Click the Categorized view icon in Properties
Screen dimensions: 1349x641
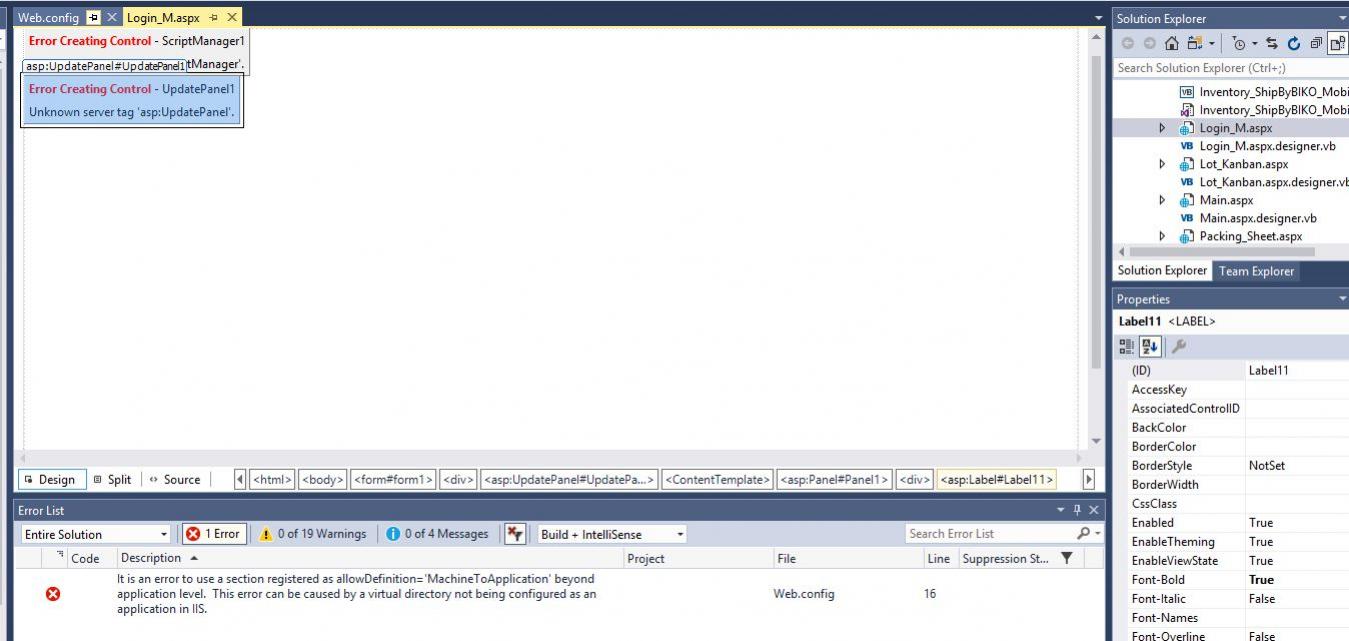point(1127,346)
